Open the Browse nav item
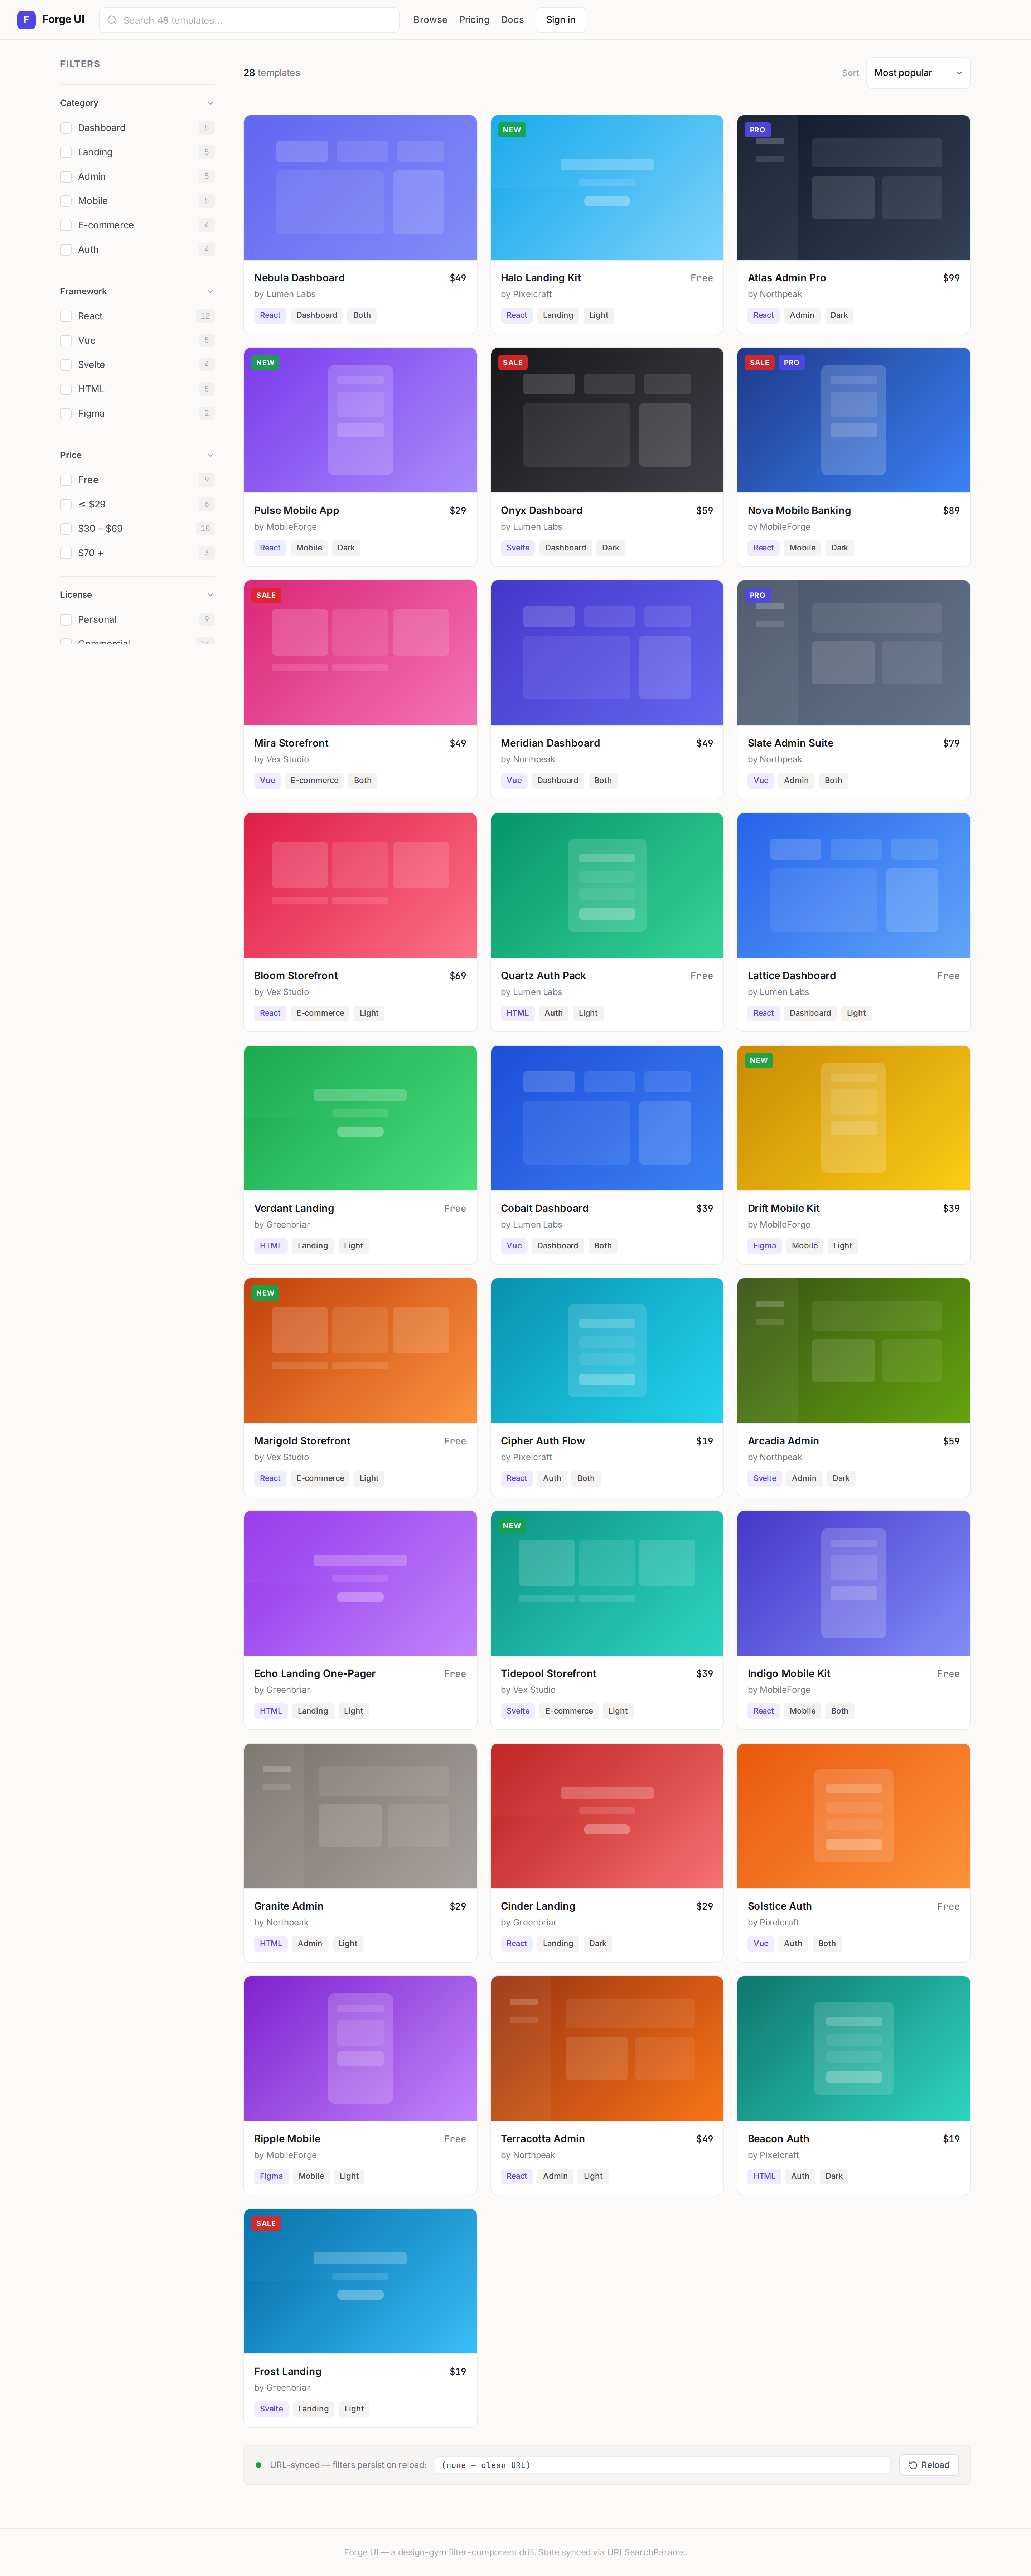This screenshot has width=1031, height=2576. pos(430,20)
